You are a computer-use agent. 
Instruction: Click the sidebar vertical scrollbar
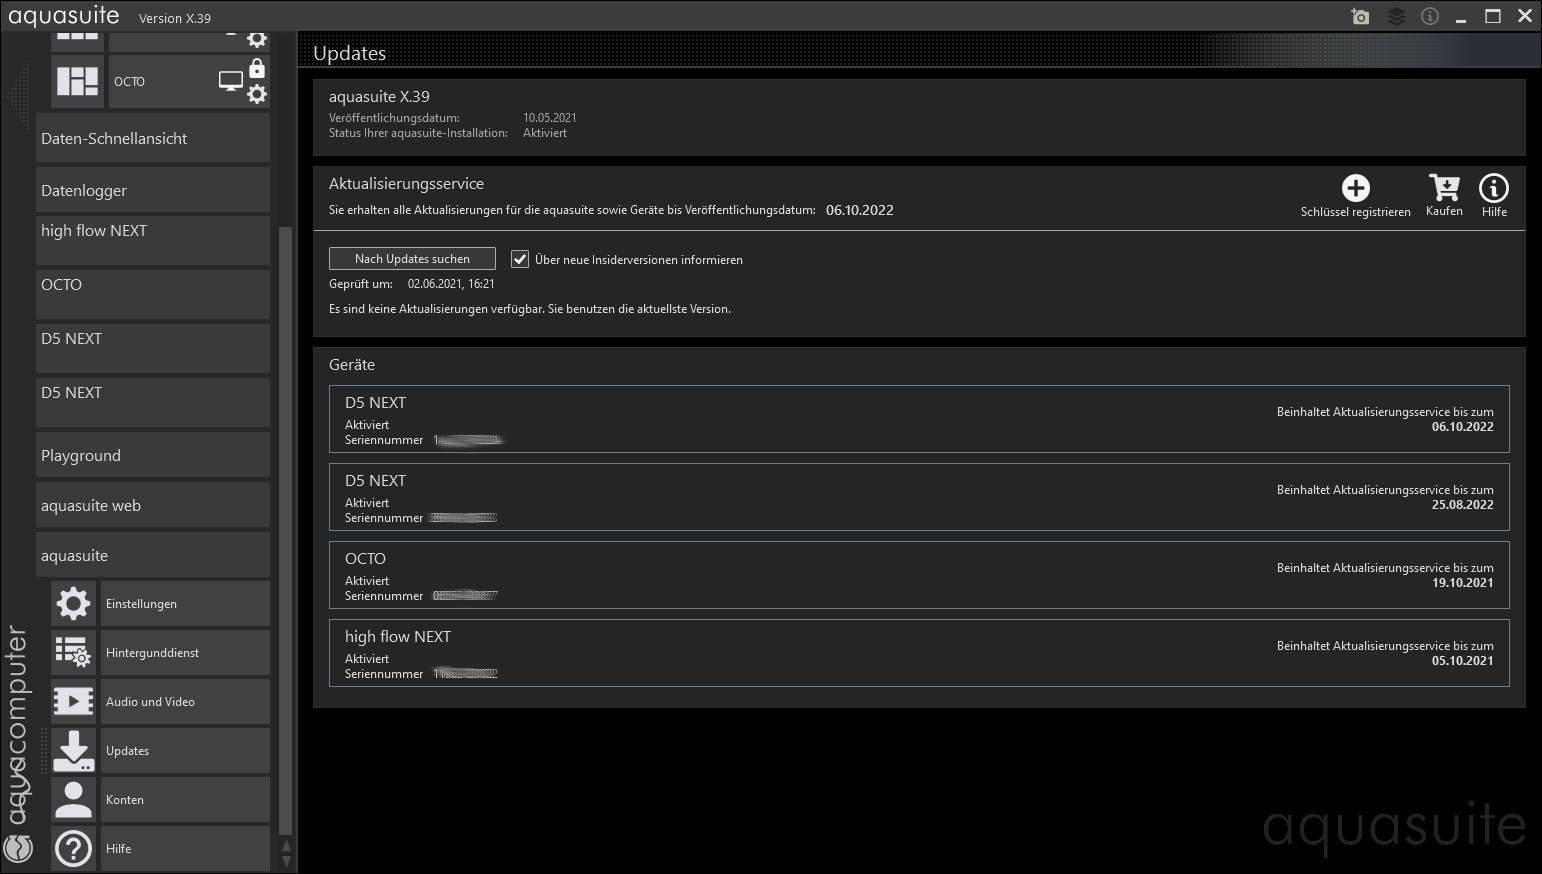click(286, 530)
